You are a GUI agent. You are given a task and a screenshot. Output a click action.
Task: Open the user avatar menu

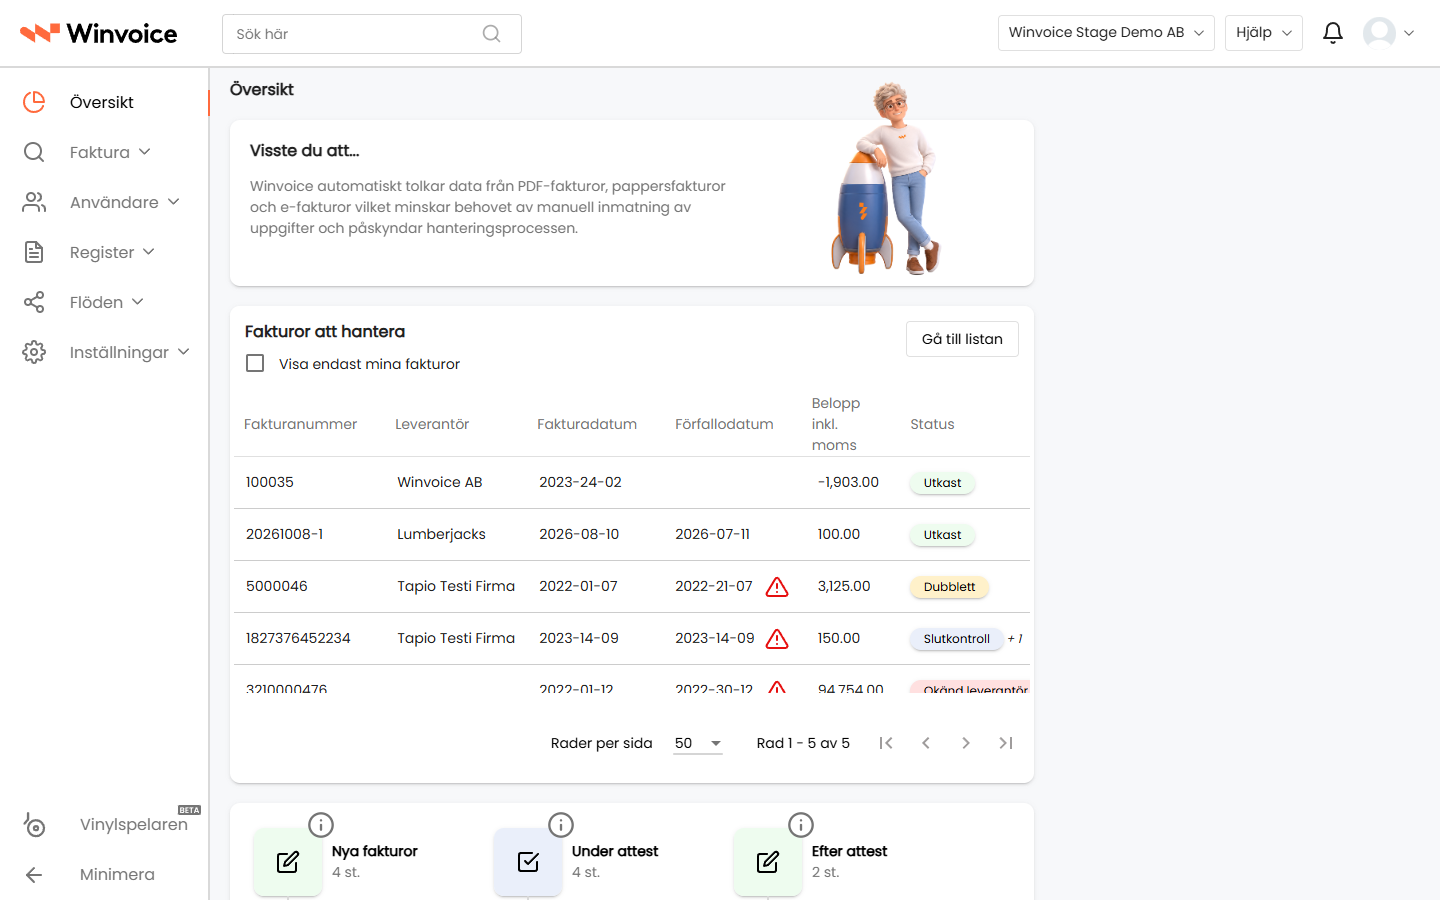1389,33
